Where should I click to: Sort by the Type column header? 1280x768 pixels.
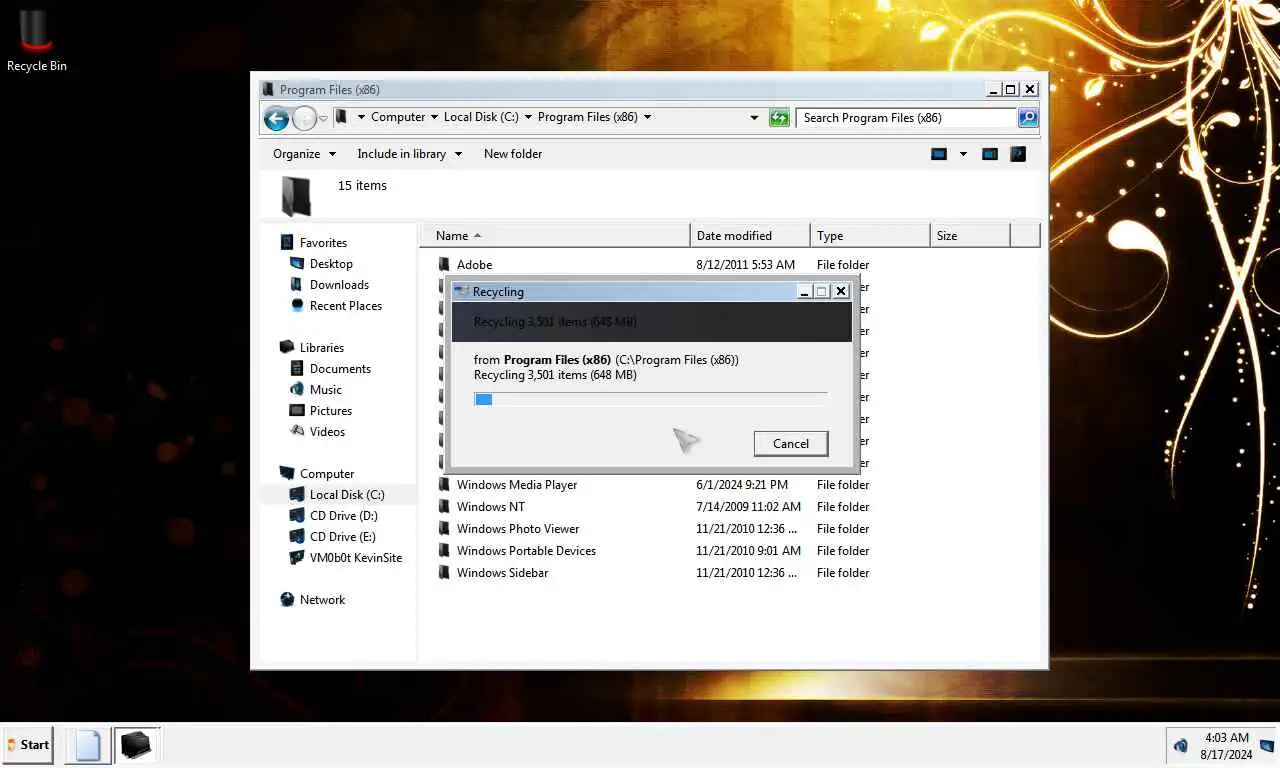coord(870,236)
